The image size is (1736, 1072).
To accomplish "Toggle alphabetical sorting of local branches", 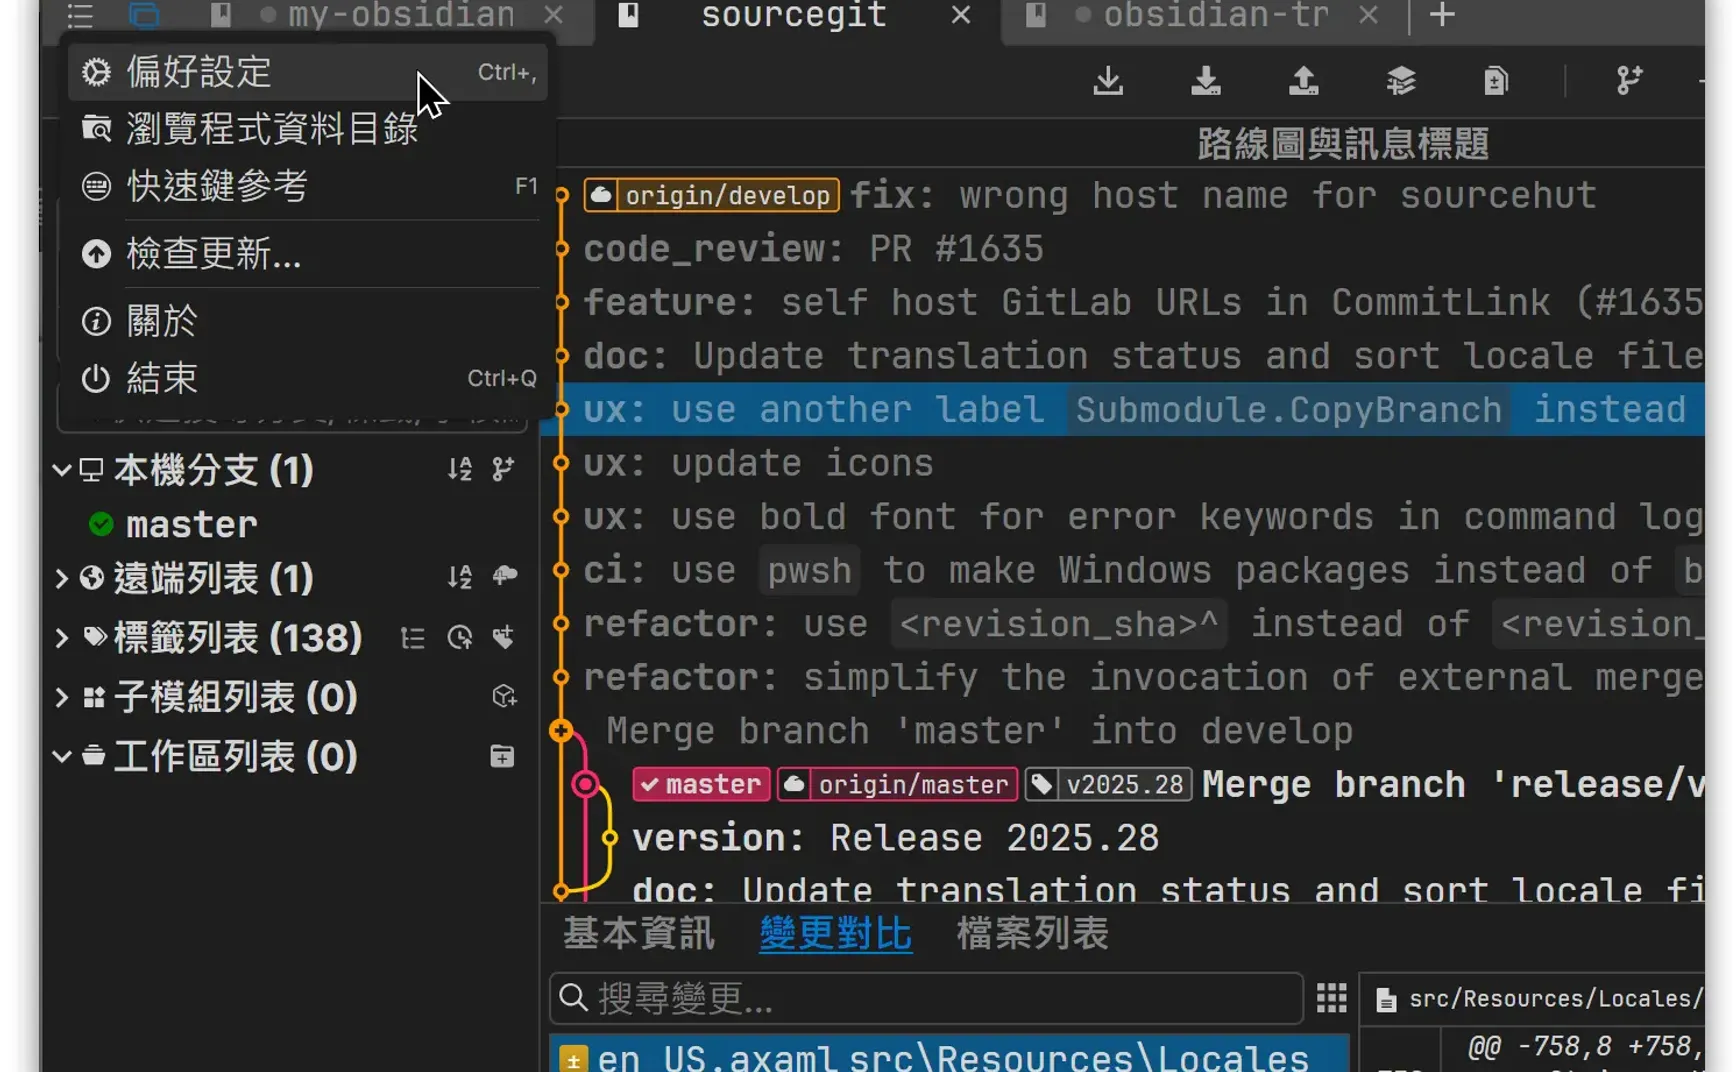I will pos(458,469).
